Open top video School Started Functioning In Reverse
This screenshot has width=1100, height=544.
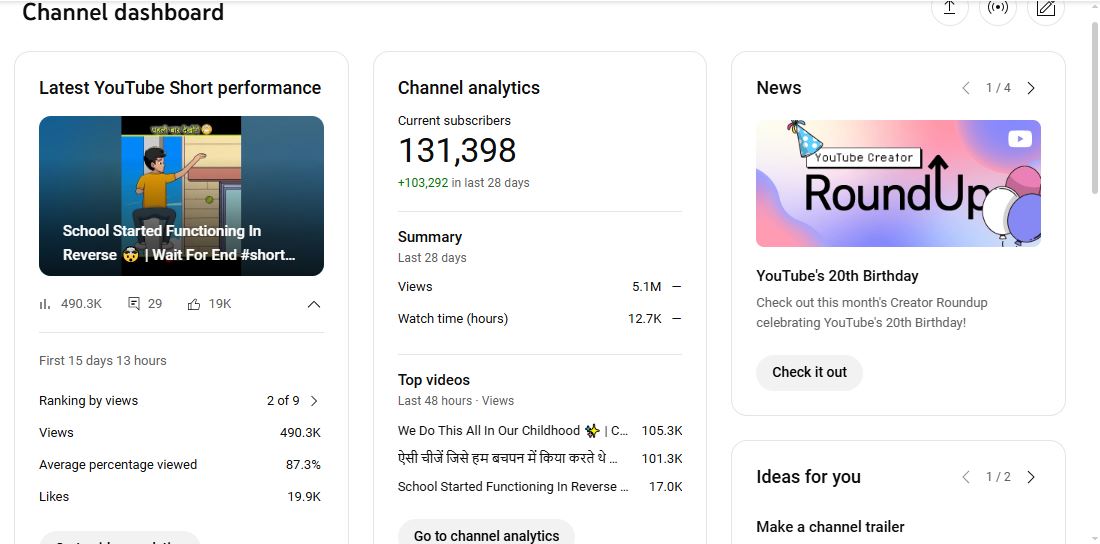point(513,487)
